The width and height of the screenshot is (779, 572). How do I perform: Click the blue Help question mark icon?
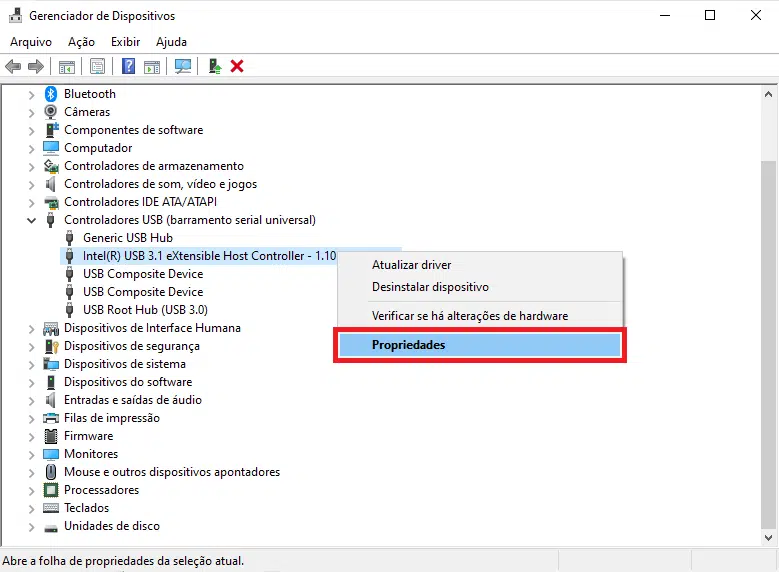pos(129,66)
